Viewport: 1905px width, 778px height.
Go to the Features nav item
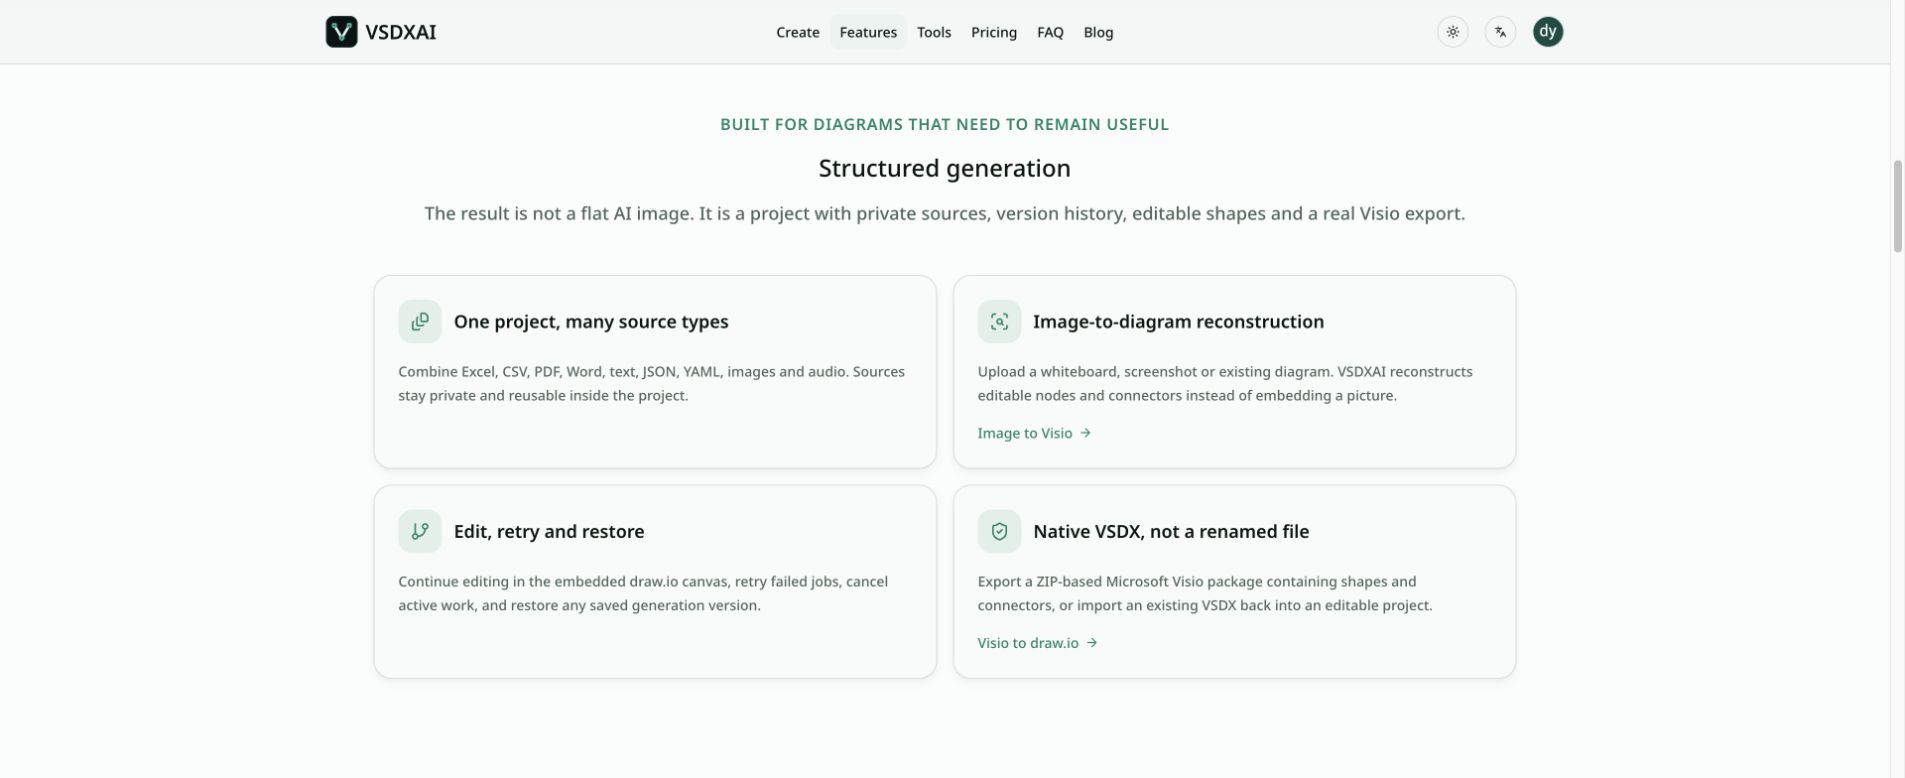coord(868,32)
